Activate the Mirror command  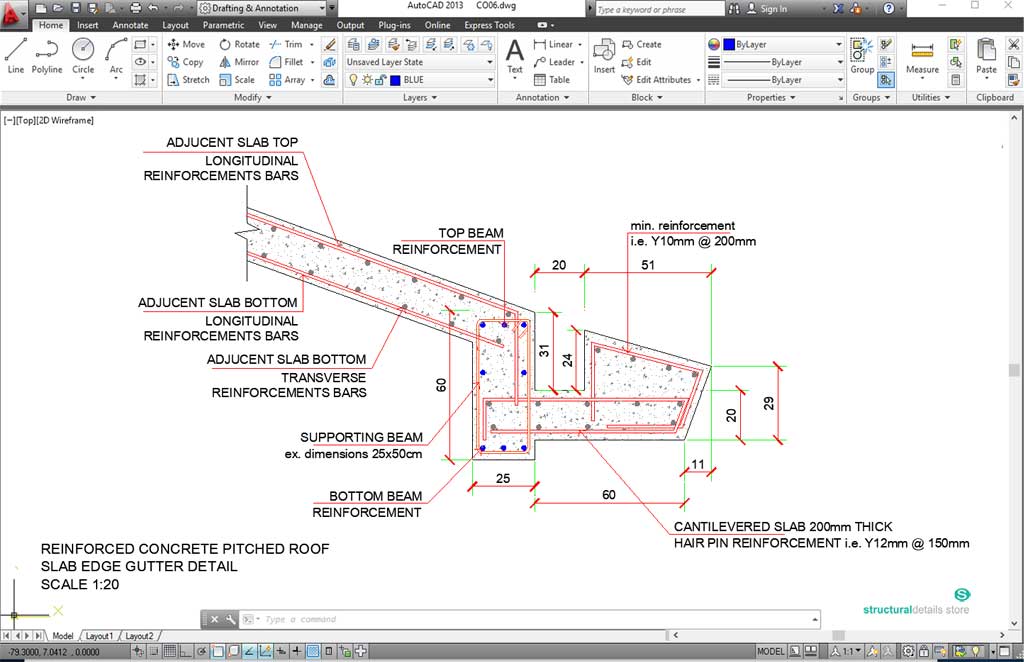(239, 62)
